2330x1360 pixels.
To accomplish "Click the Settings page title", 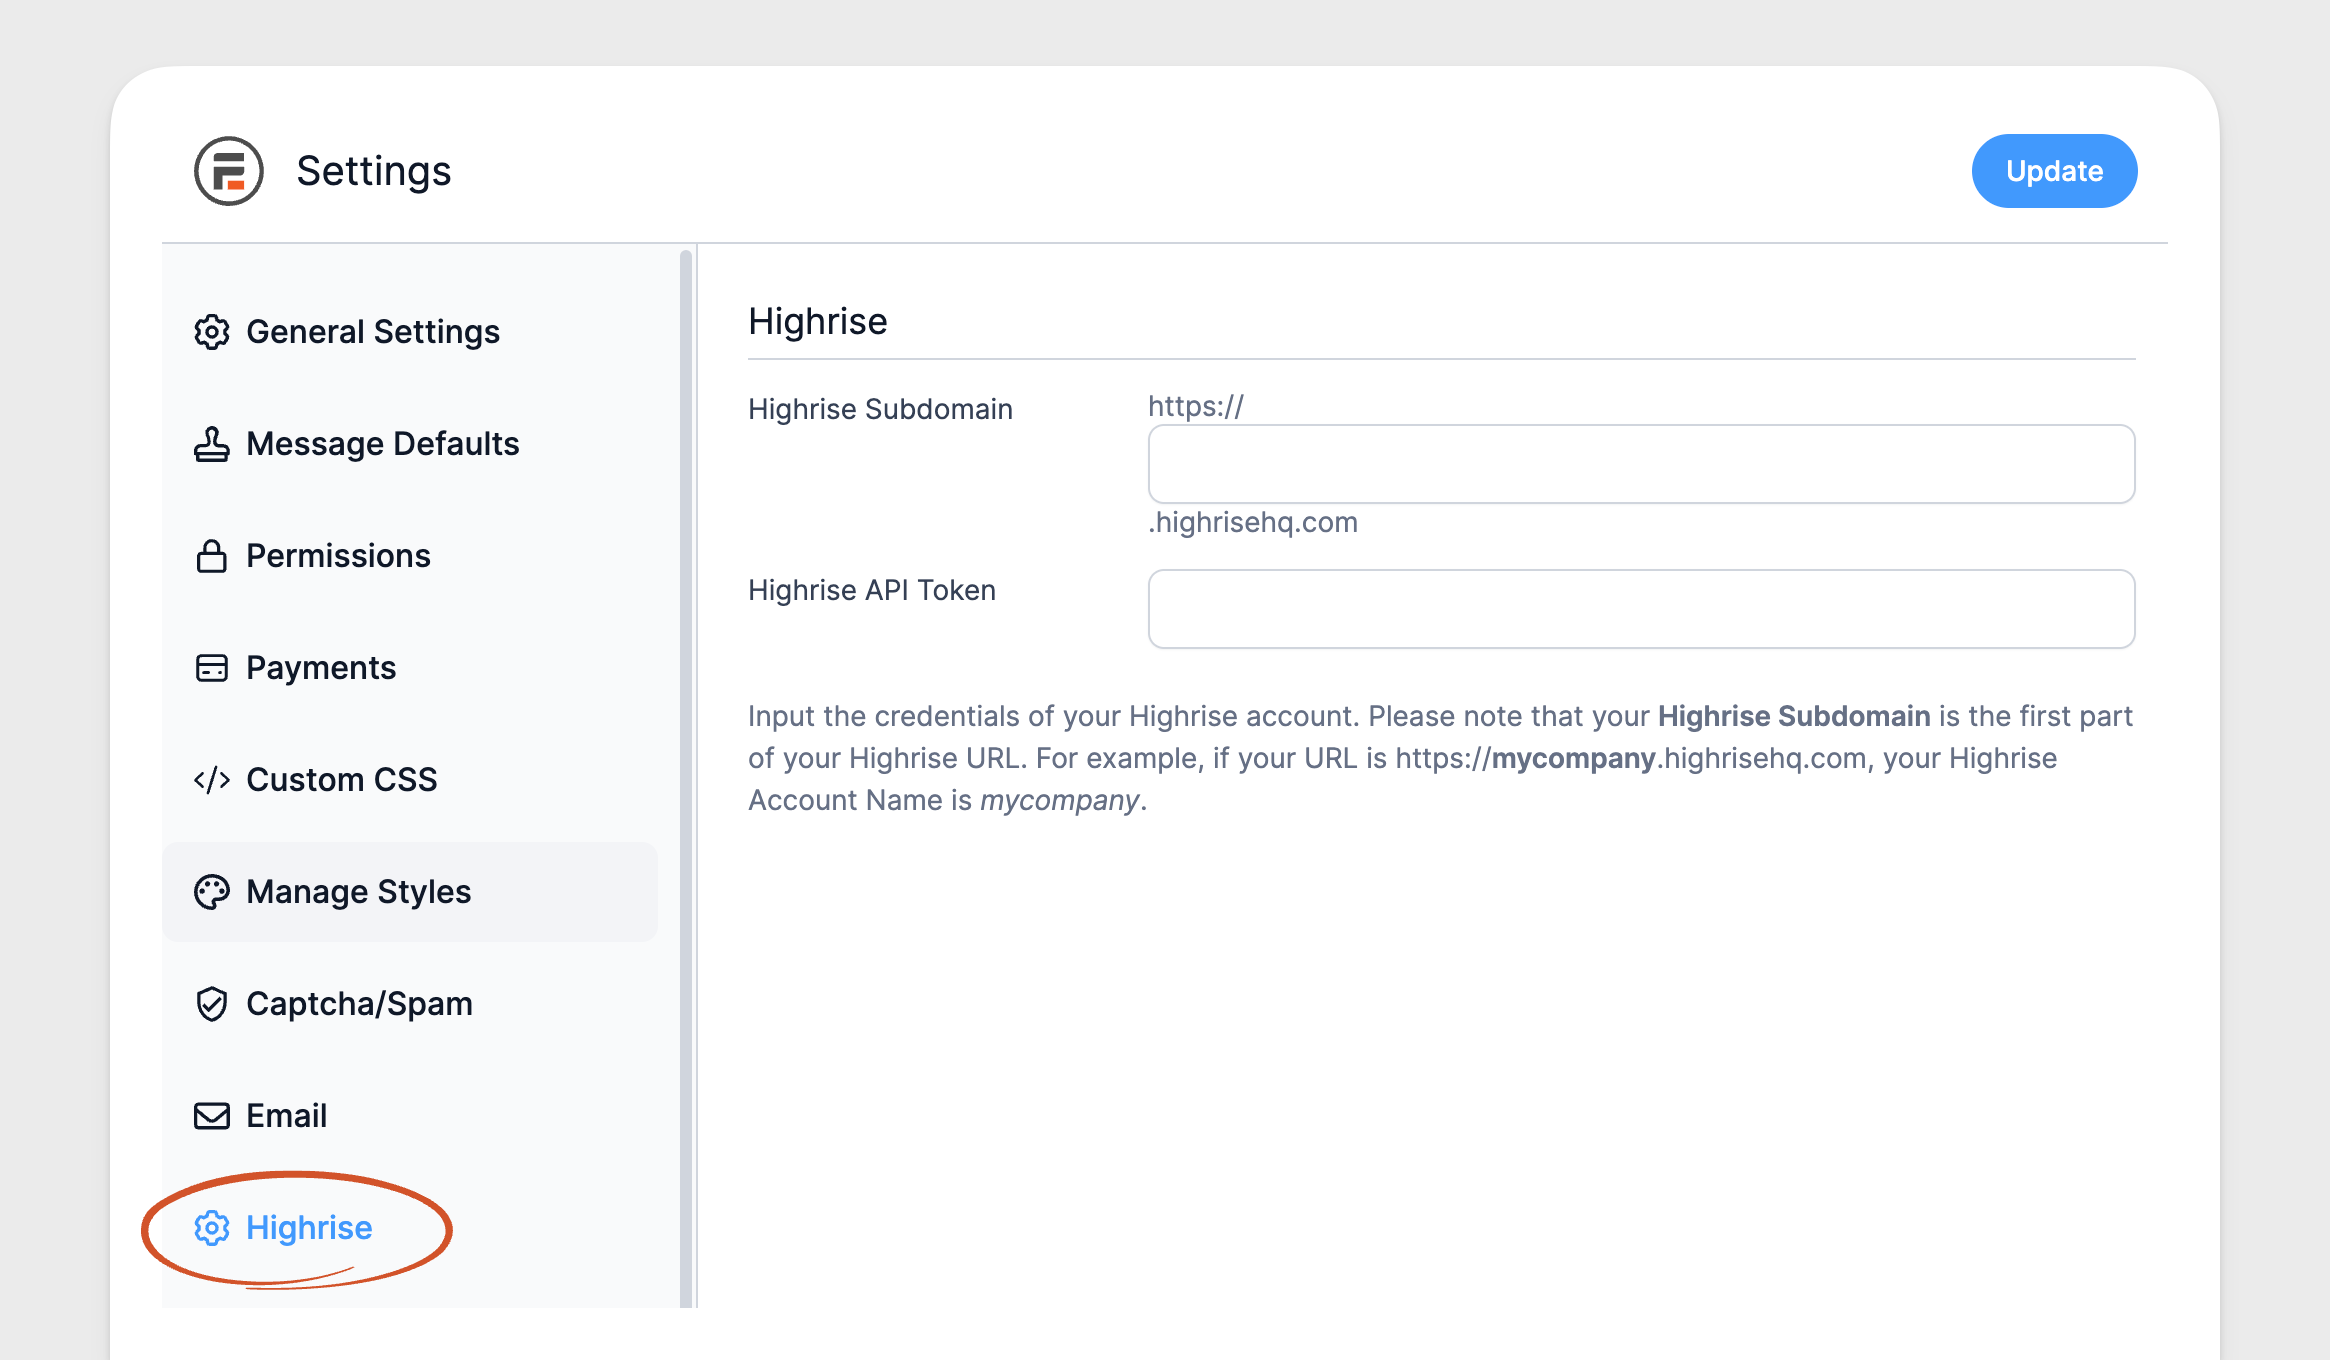I will click(x=374, y=171).
